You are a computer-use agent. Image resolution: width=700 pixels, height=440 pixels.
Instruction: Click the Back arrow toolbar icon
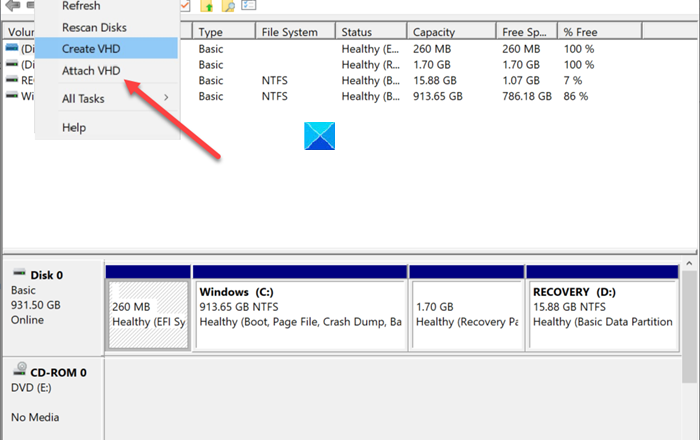tap(12, 5)
